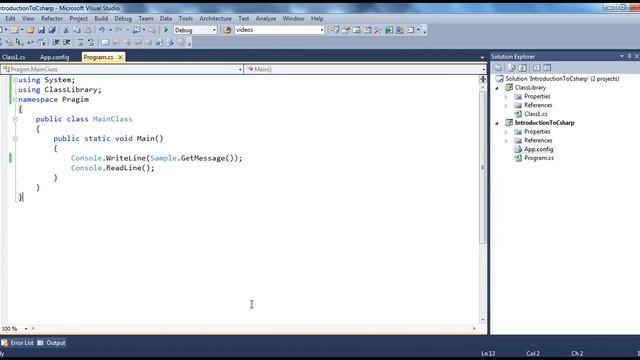Click 'Ln 13' in the status bar
This screenshot has height=360, width=640.
pyautogui.click(x=488, y=353)
